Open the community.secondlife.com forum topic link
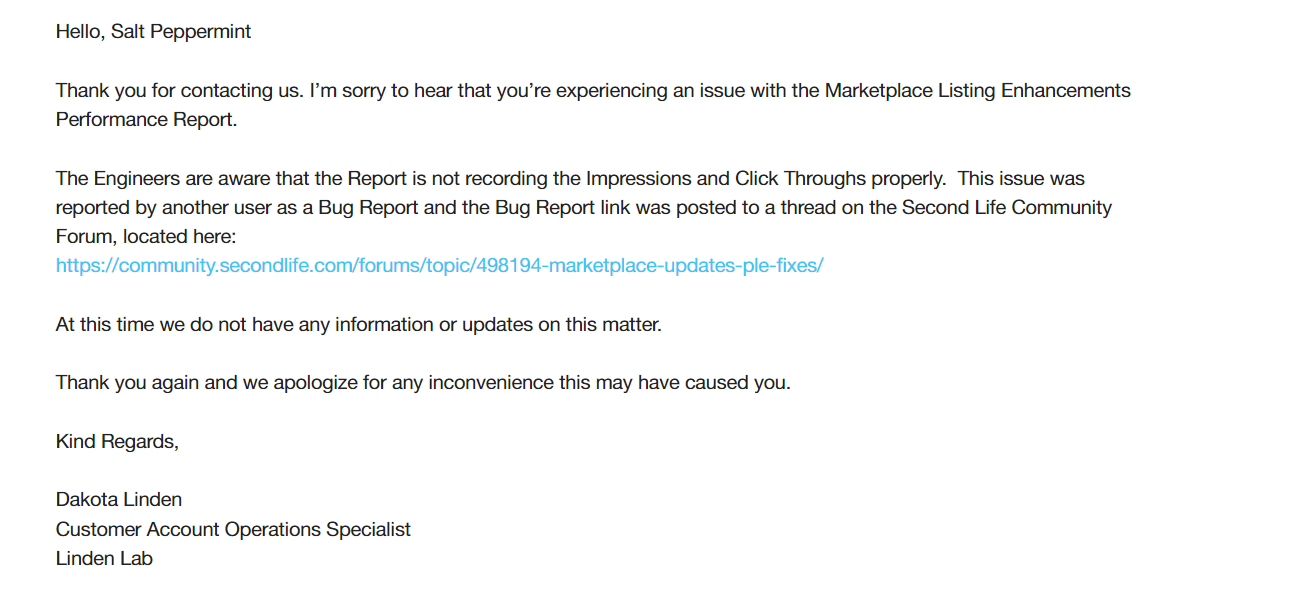 [440, 266]
